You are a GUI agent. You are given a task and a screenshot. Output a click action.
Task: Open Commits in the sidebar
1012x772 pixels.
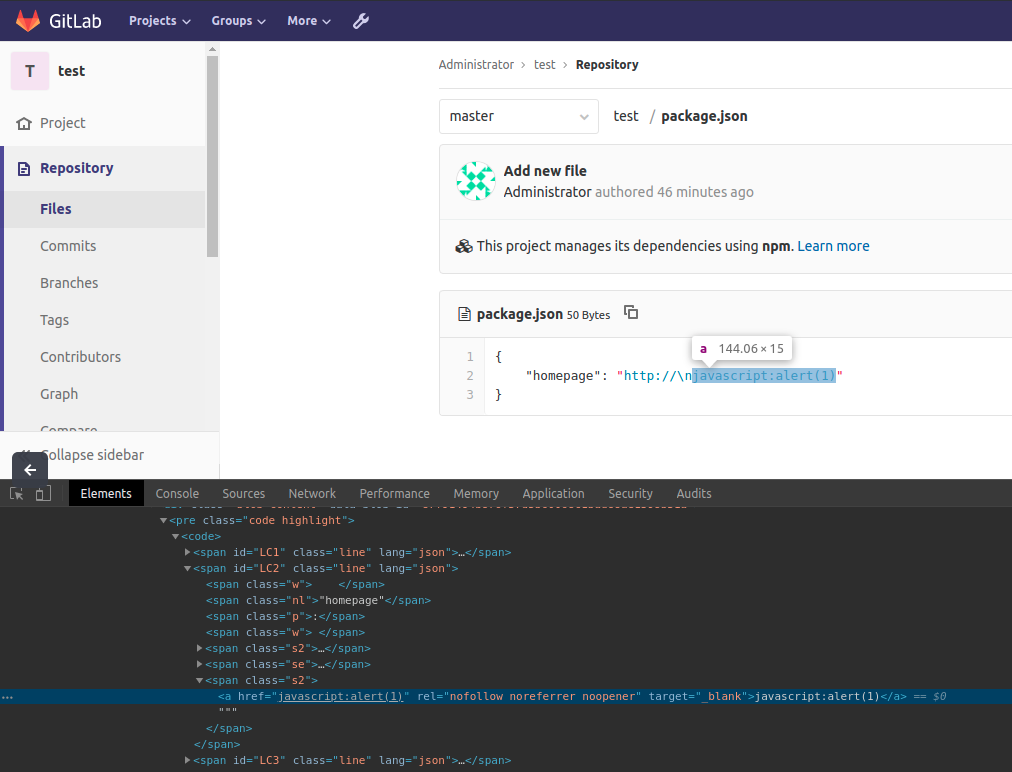(x=68, y=246)
